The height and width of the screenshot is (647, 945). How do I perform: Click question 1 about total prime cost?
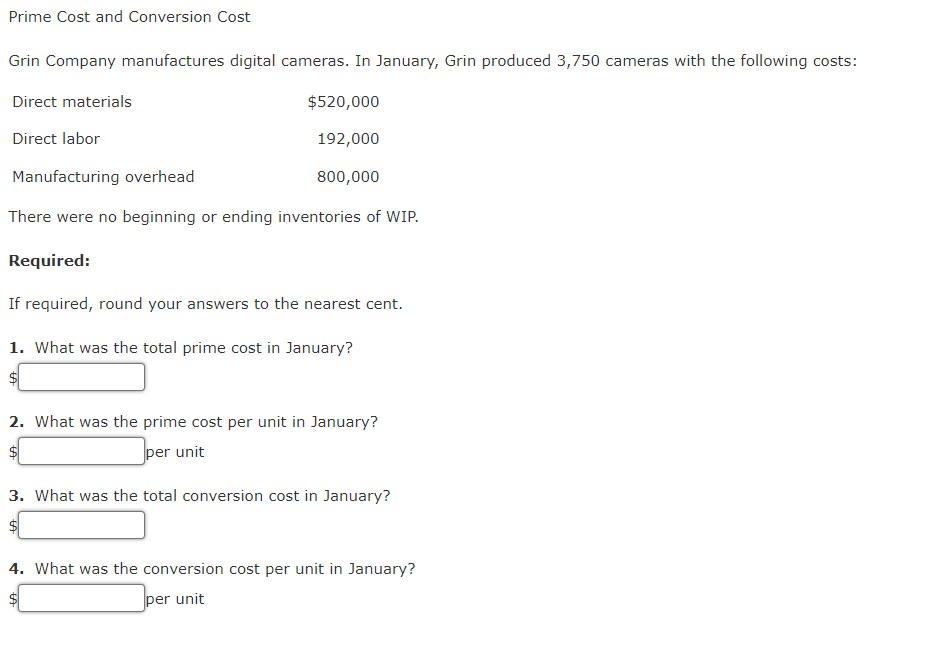[x=181, y=348]
